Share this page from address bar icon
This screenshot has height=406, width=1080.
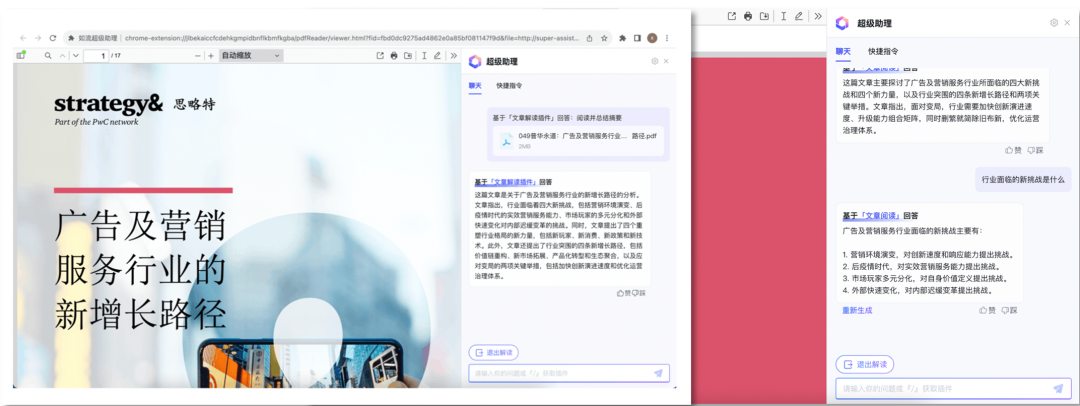pos(590,38)
